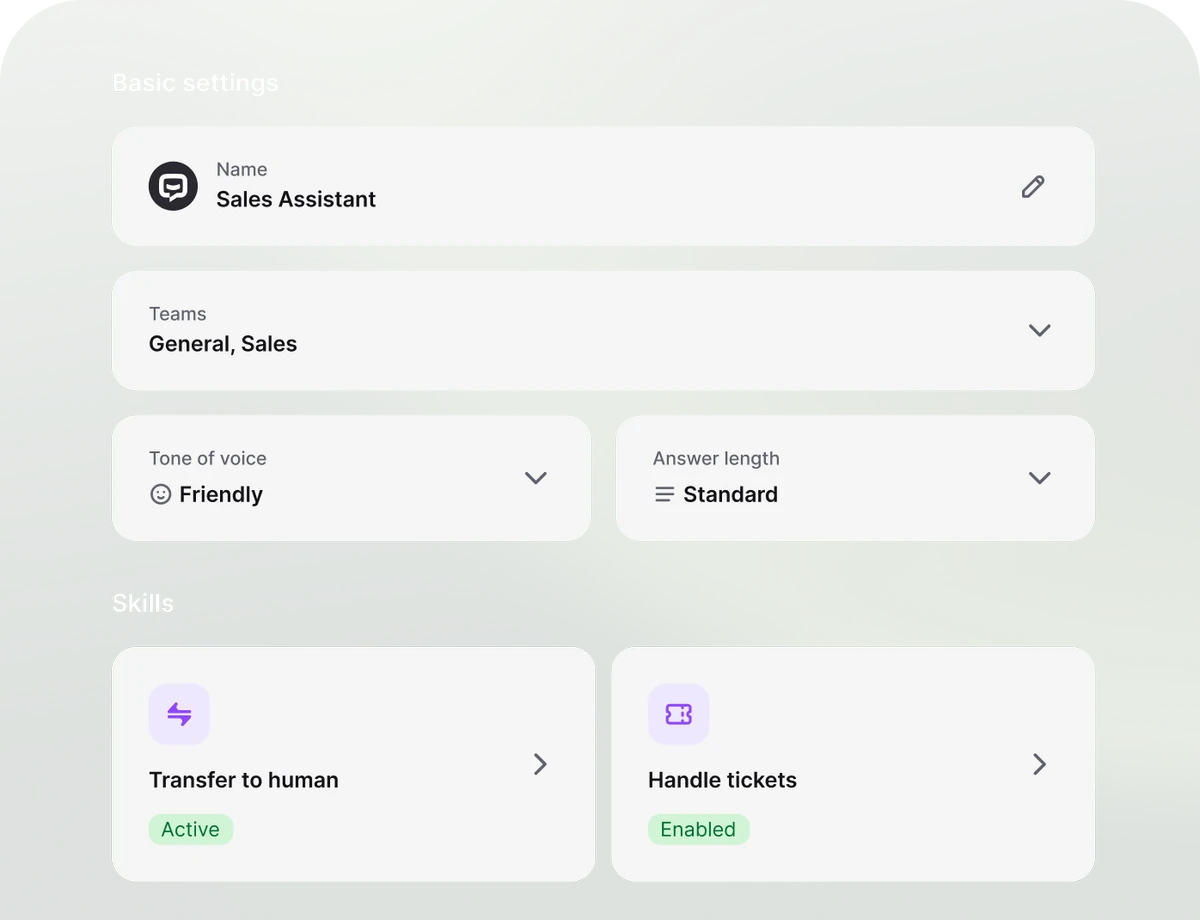1200x920 pixels.
Task: Expand the Answer length chevron
Action: (1039, 478)
